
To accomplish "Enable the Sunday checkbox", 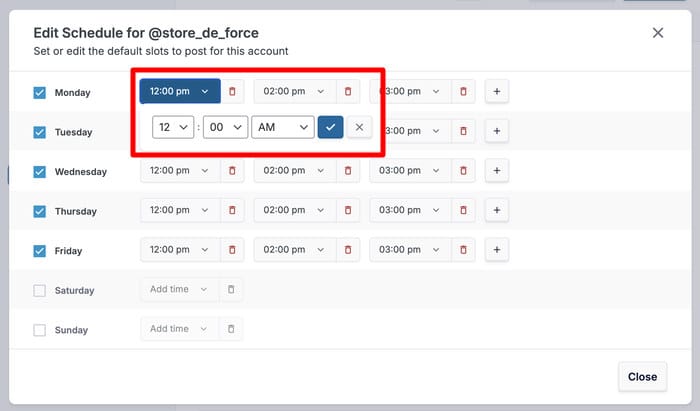I will pyautogui.click(x=40, y=330).
